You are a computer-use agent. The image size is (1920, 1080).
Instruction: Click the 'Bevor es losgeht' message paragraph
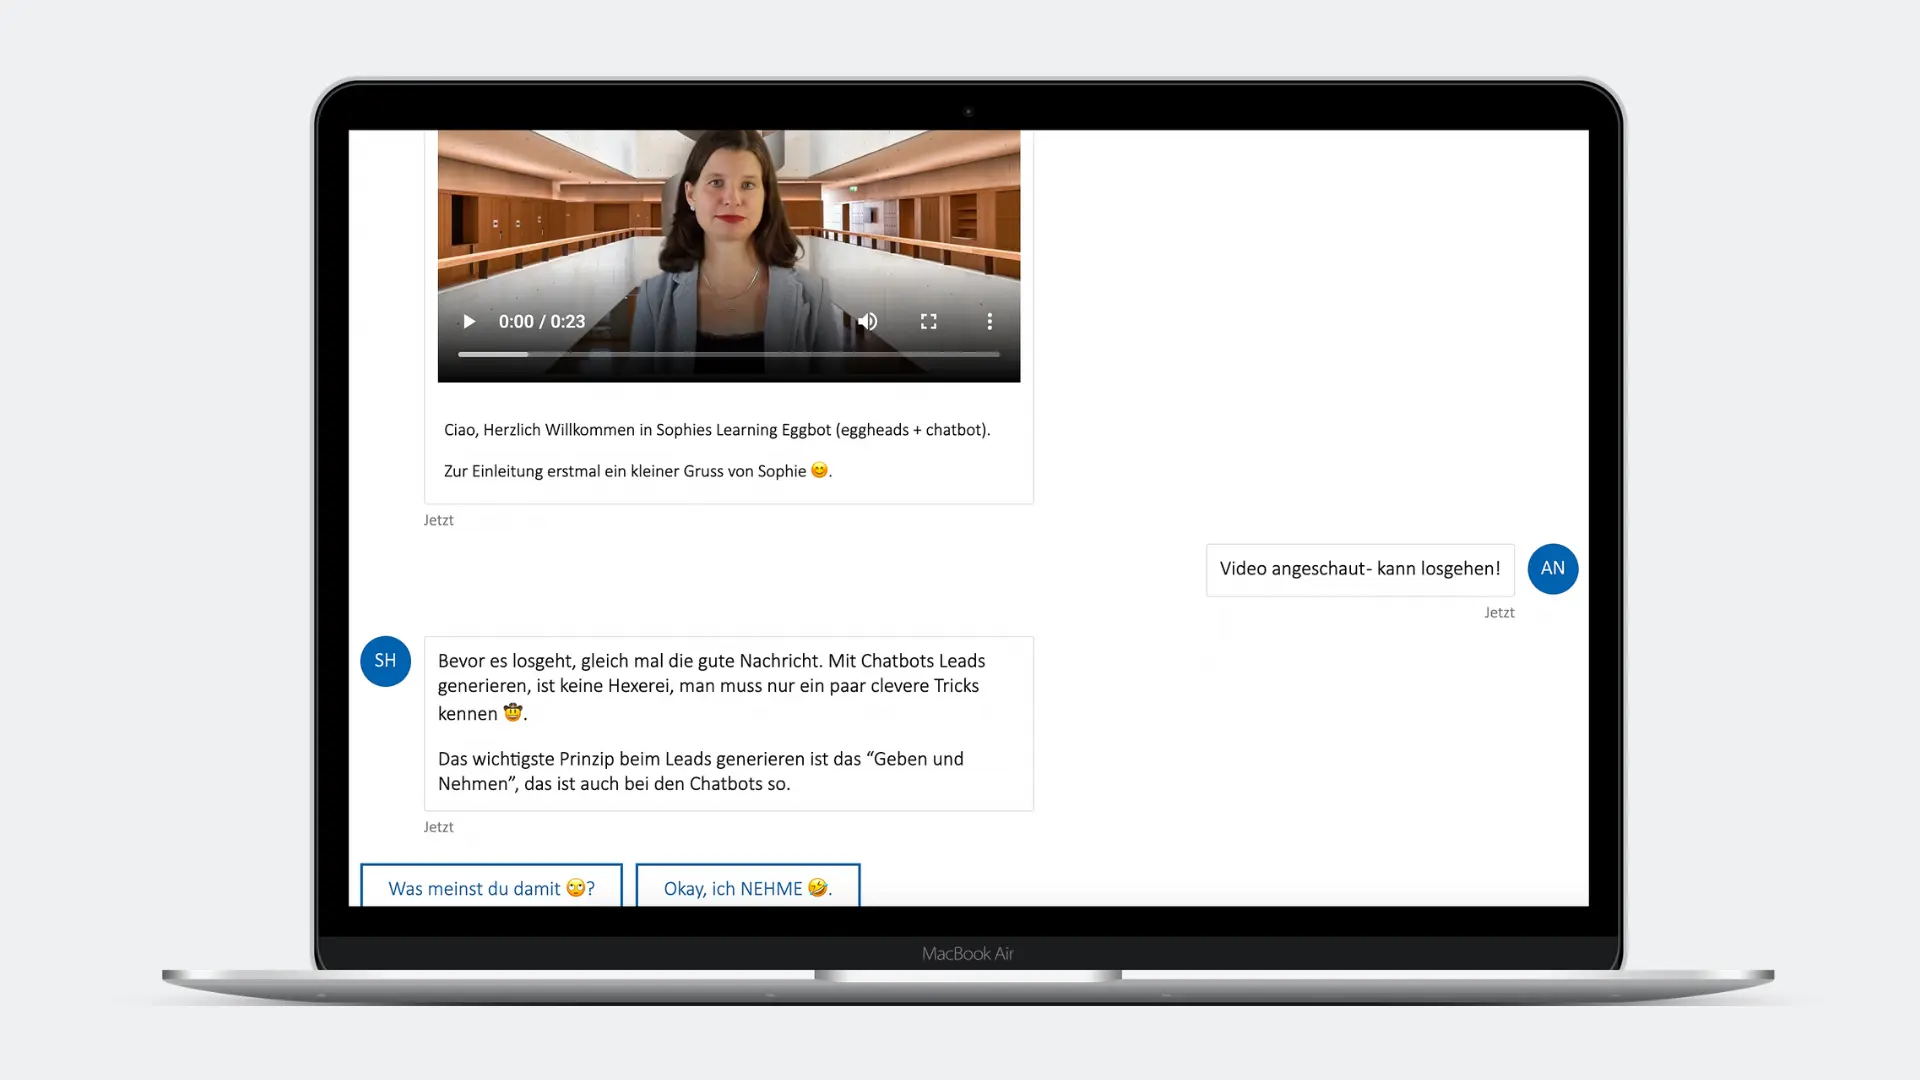[x=711, y=687]
